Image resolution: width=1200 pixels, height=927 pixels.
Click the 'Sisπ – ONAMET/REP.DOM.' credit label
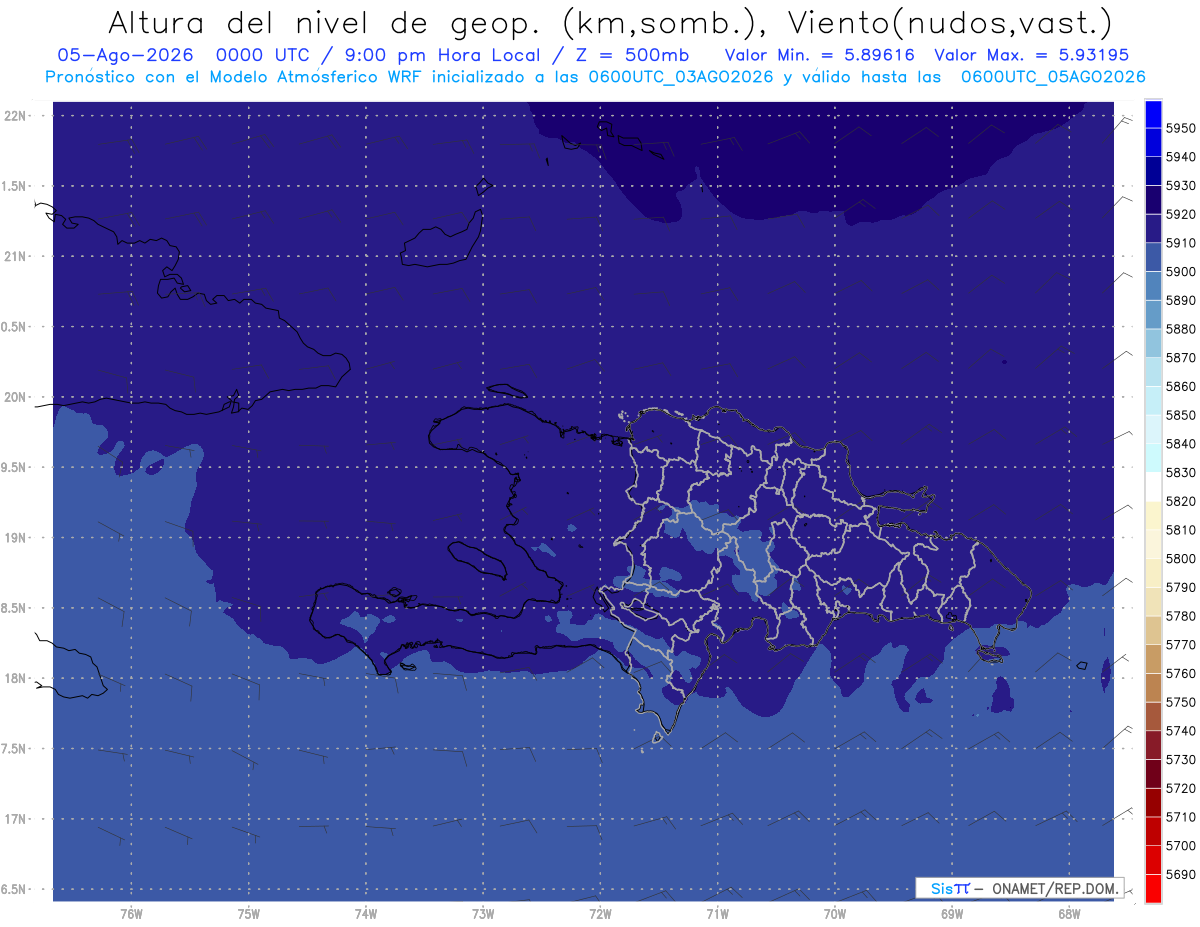click(1019, 888)
